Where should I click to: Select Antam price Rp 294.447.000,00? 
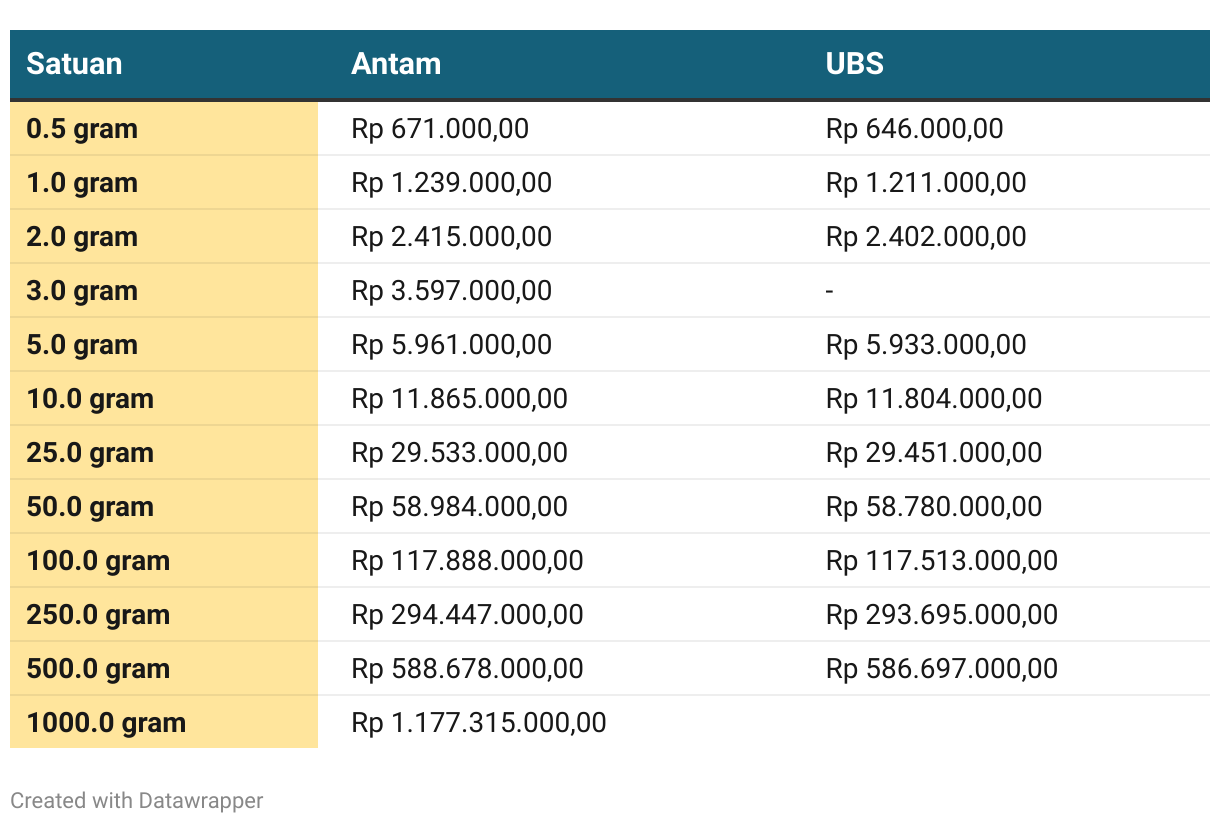tap(468, 615)
